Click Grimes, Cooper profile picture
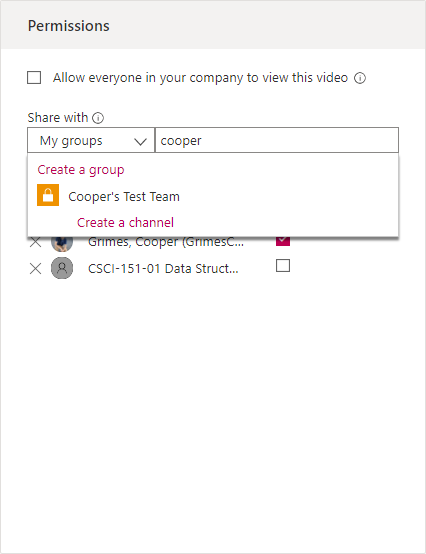 click(62, 242)
